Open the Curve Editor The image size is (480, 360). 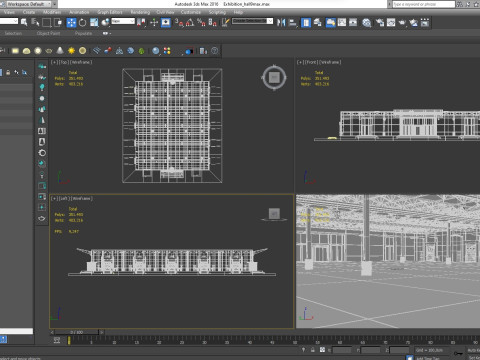coord(342,22)
